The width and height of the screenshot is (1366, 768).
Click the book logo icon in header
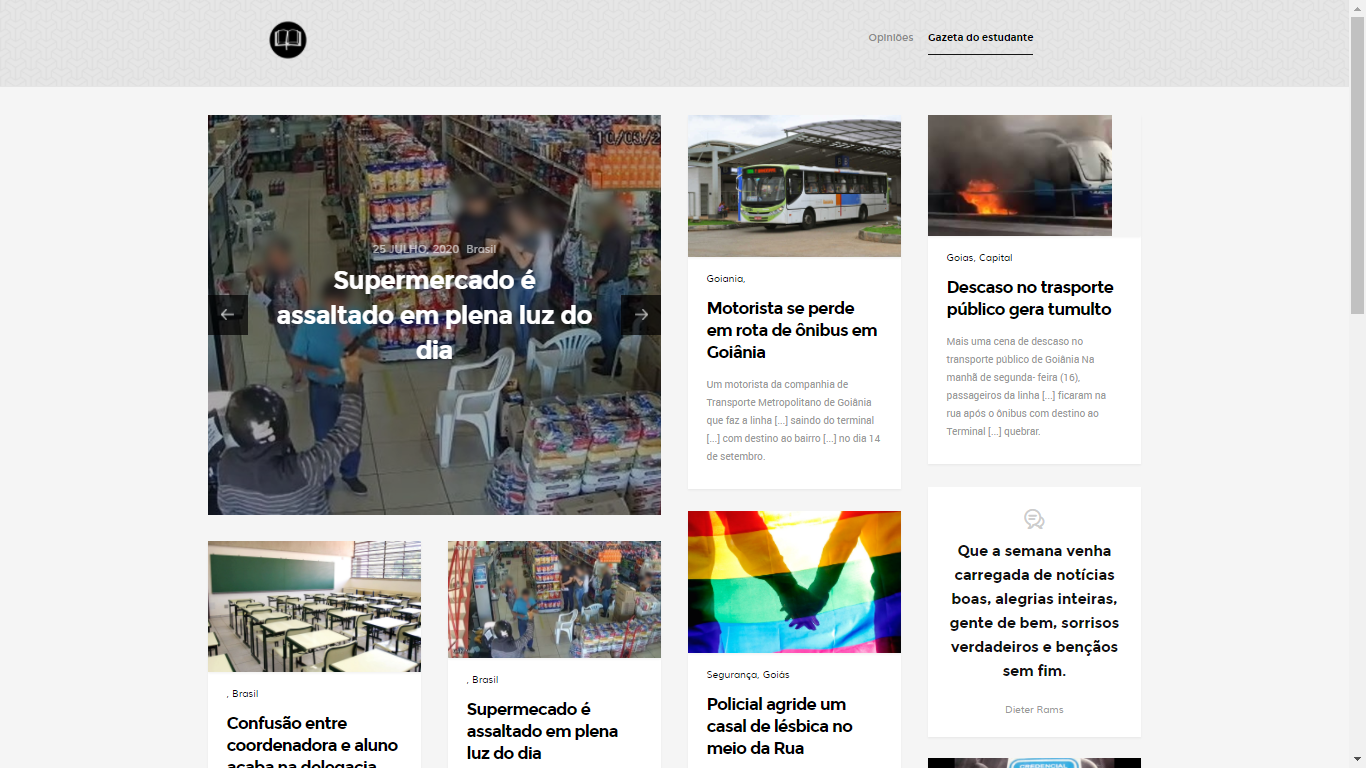click(x=288, y=40)
